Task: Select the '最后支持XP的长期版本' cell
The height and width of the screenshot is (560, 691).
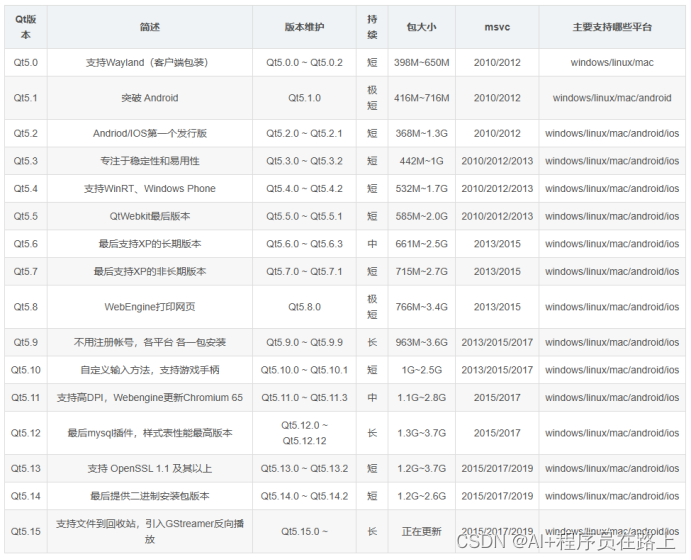Action: 150,244
